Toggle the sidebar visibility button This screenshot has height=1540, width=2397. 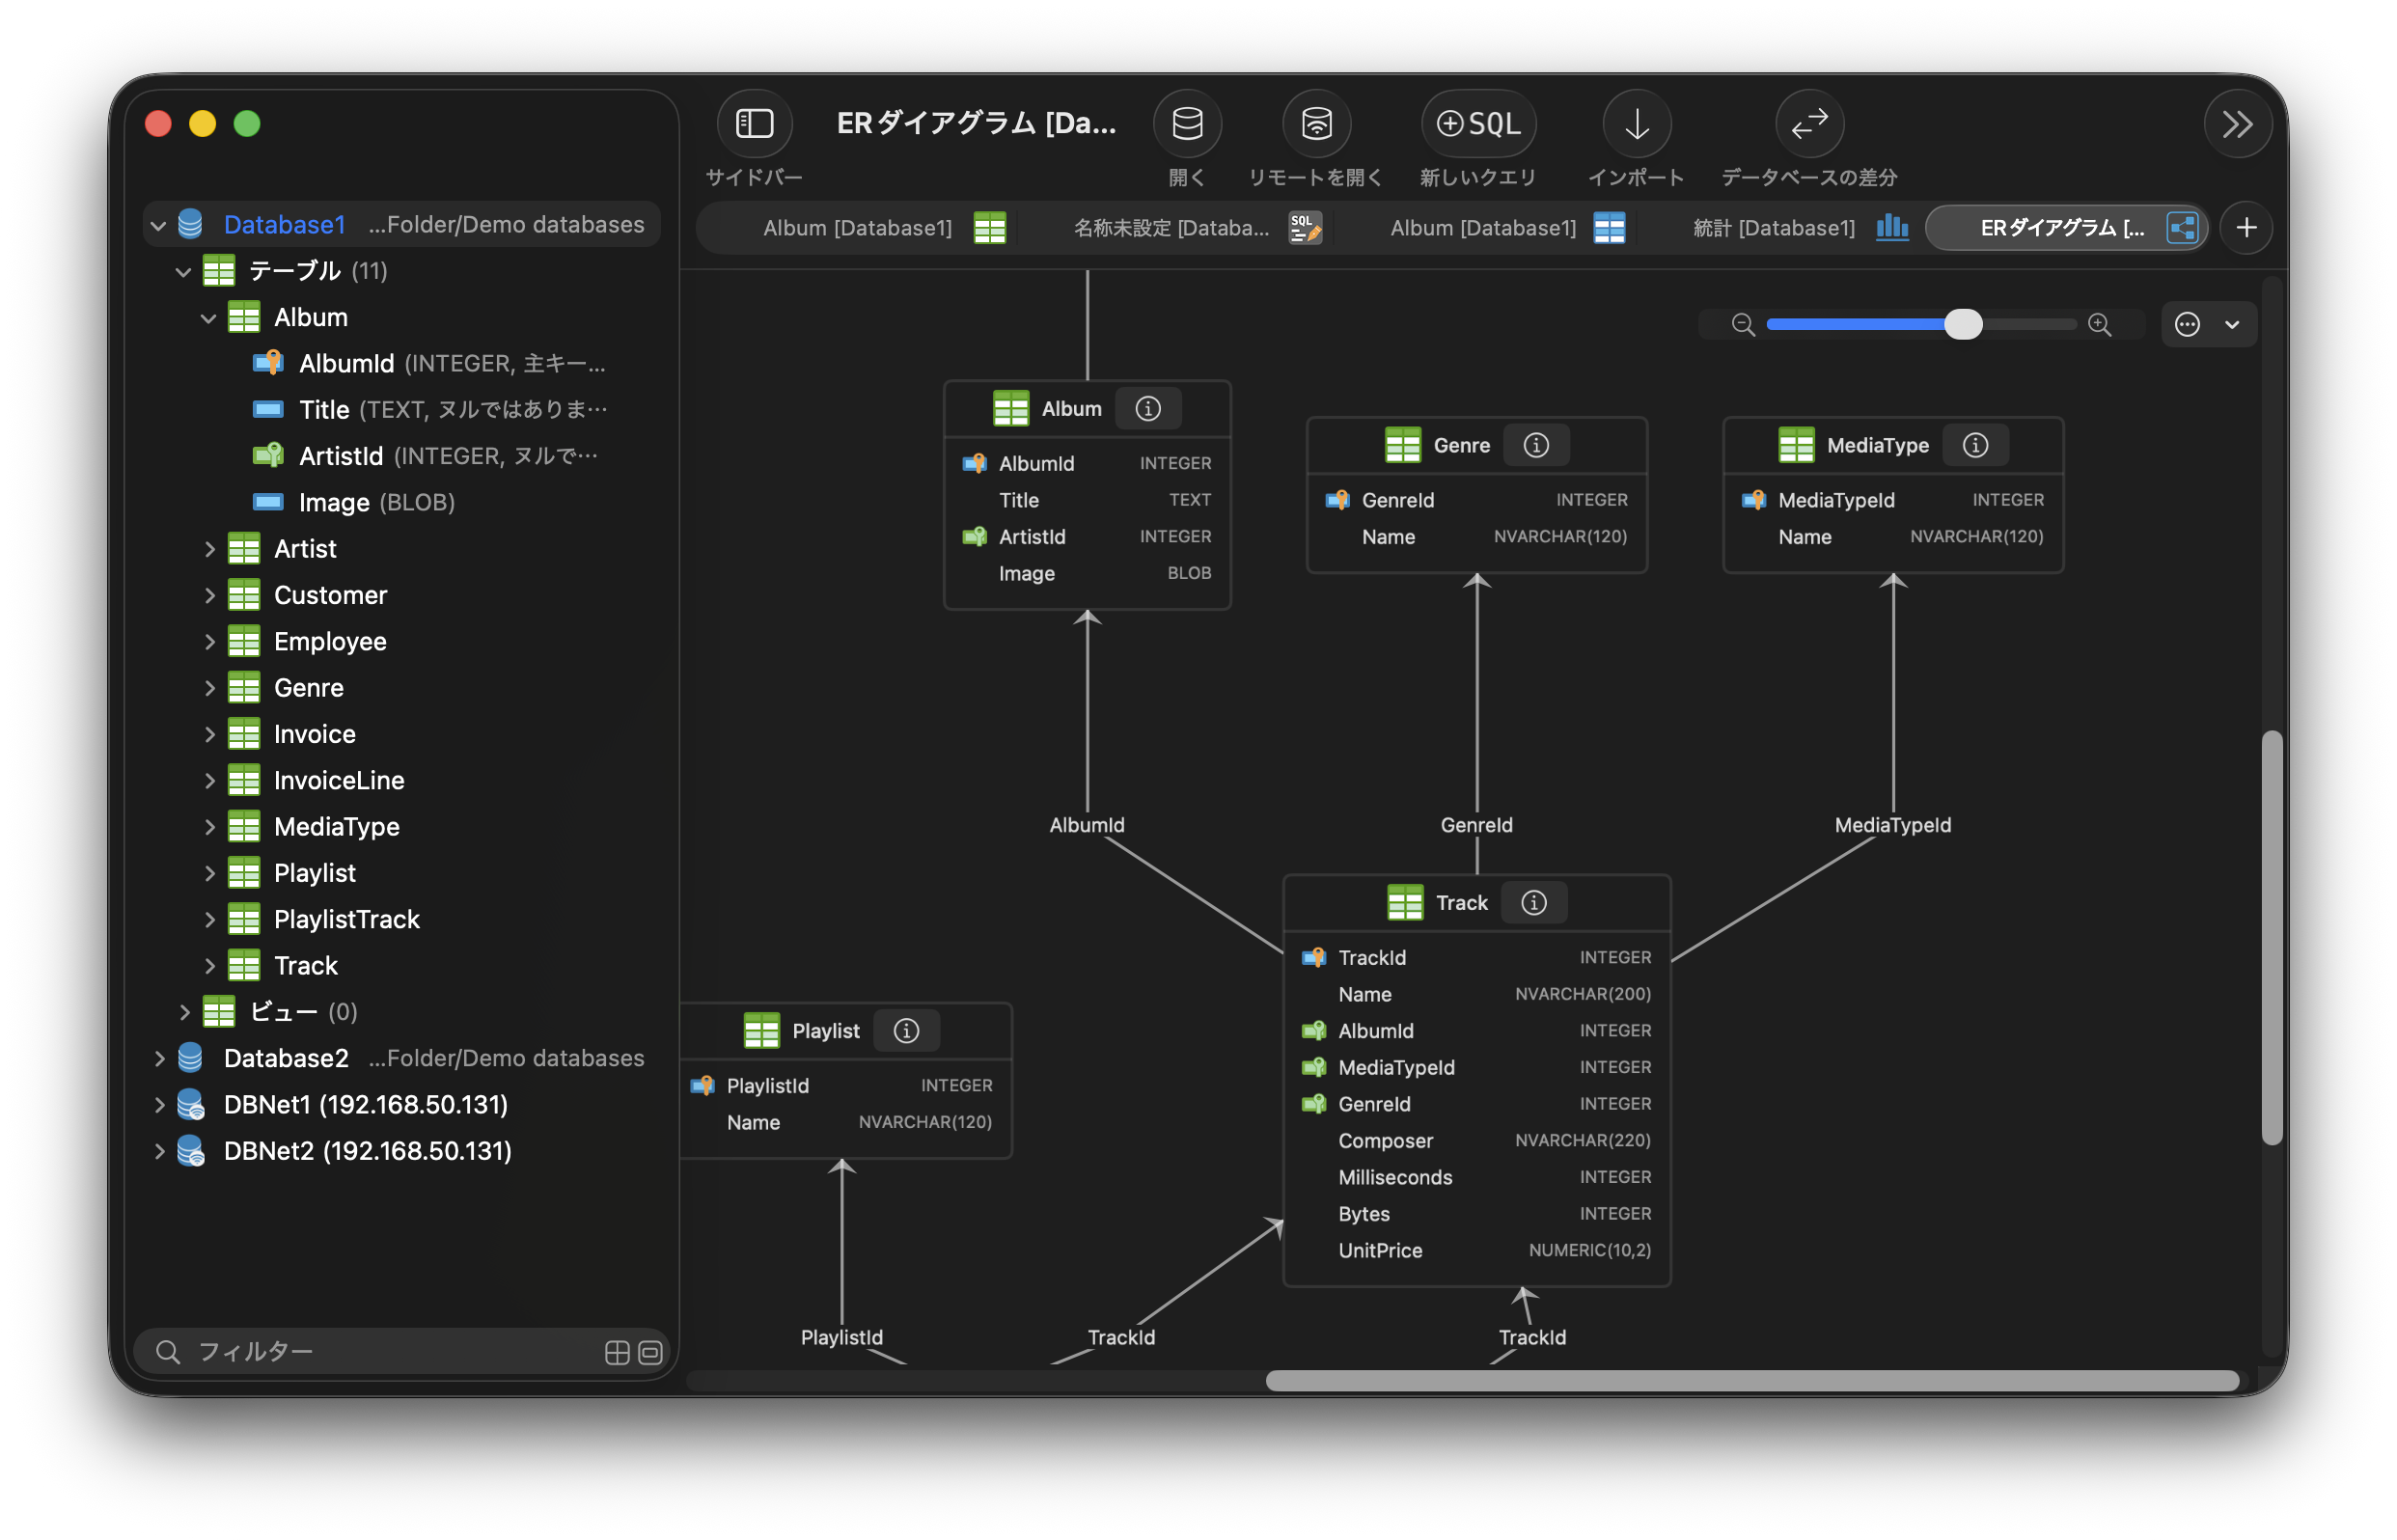(754, 124)
